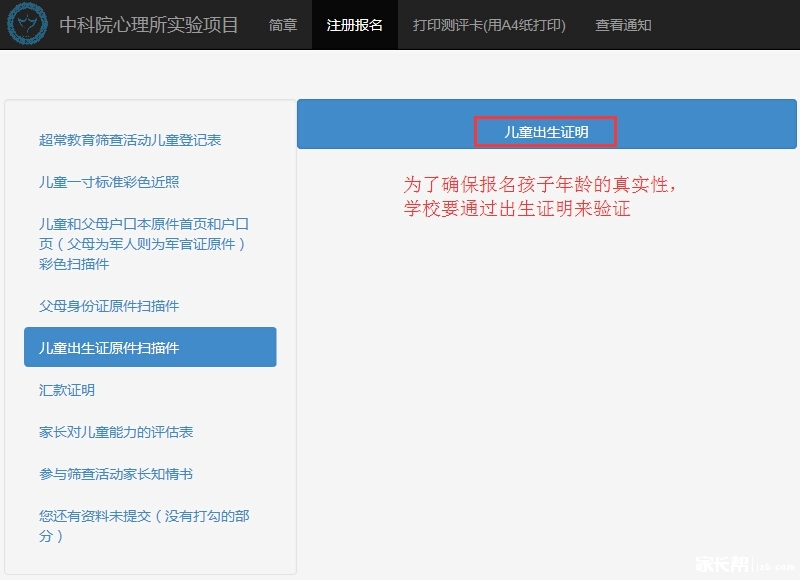
Task: Select 家长对儿童能力的评估表 sidebar link
Action: point(116,432)
